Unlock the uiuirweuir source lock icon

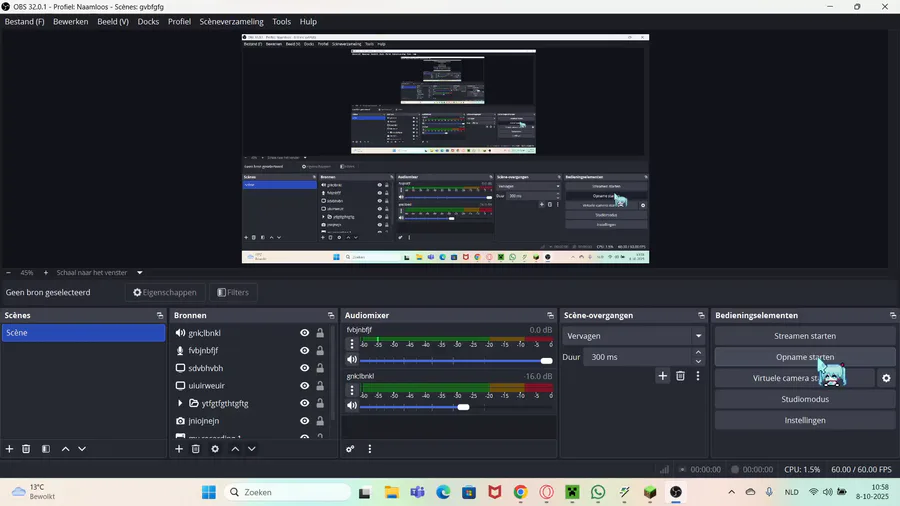(x=320, y=386)
